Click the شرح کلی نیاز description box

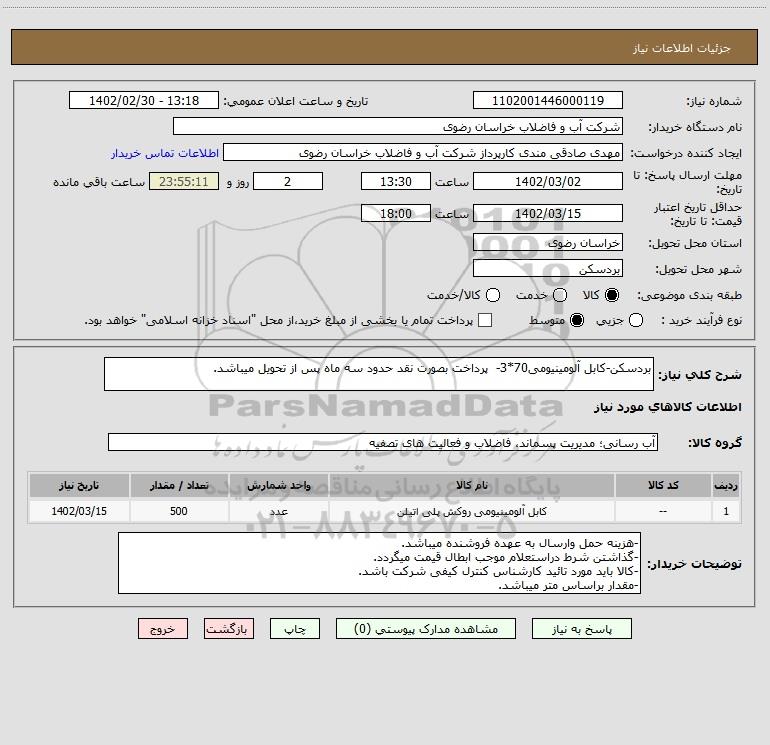[379, 374]
